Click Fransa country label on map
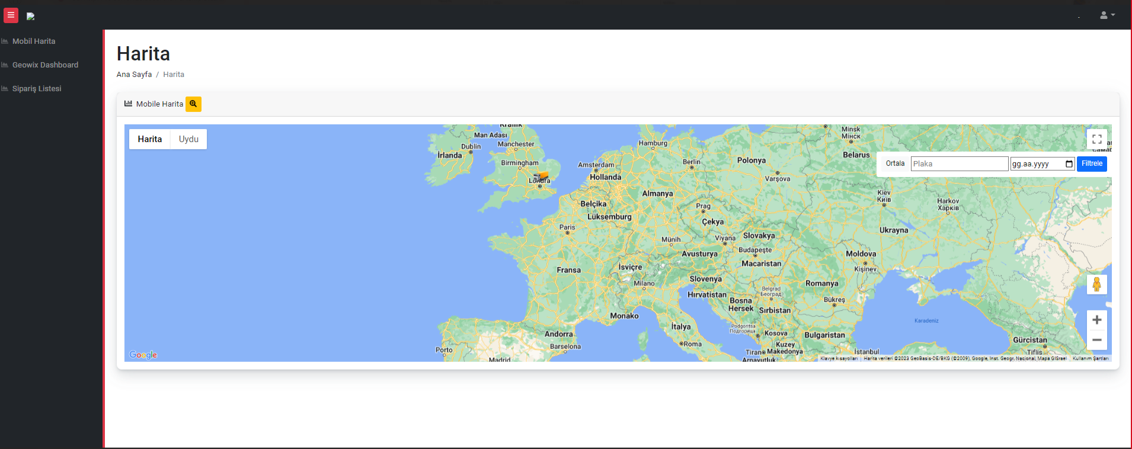The width and height of the screenshot is (1132, 449). (x=569, y=270)
